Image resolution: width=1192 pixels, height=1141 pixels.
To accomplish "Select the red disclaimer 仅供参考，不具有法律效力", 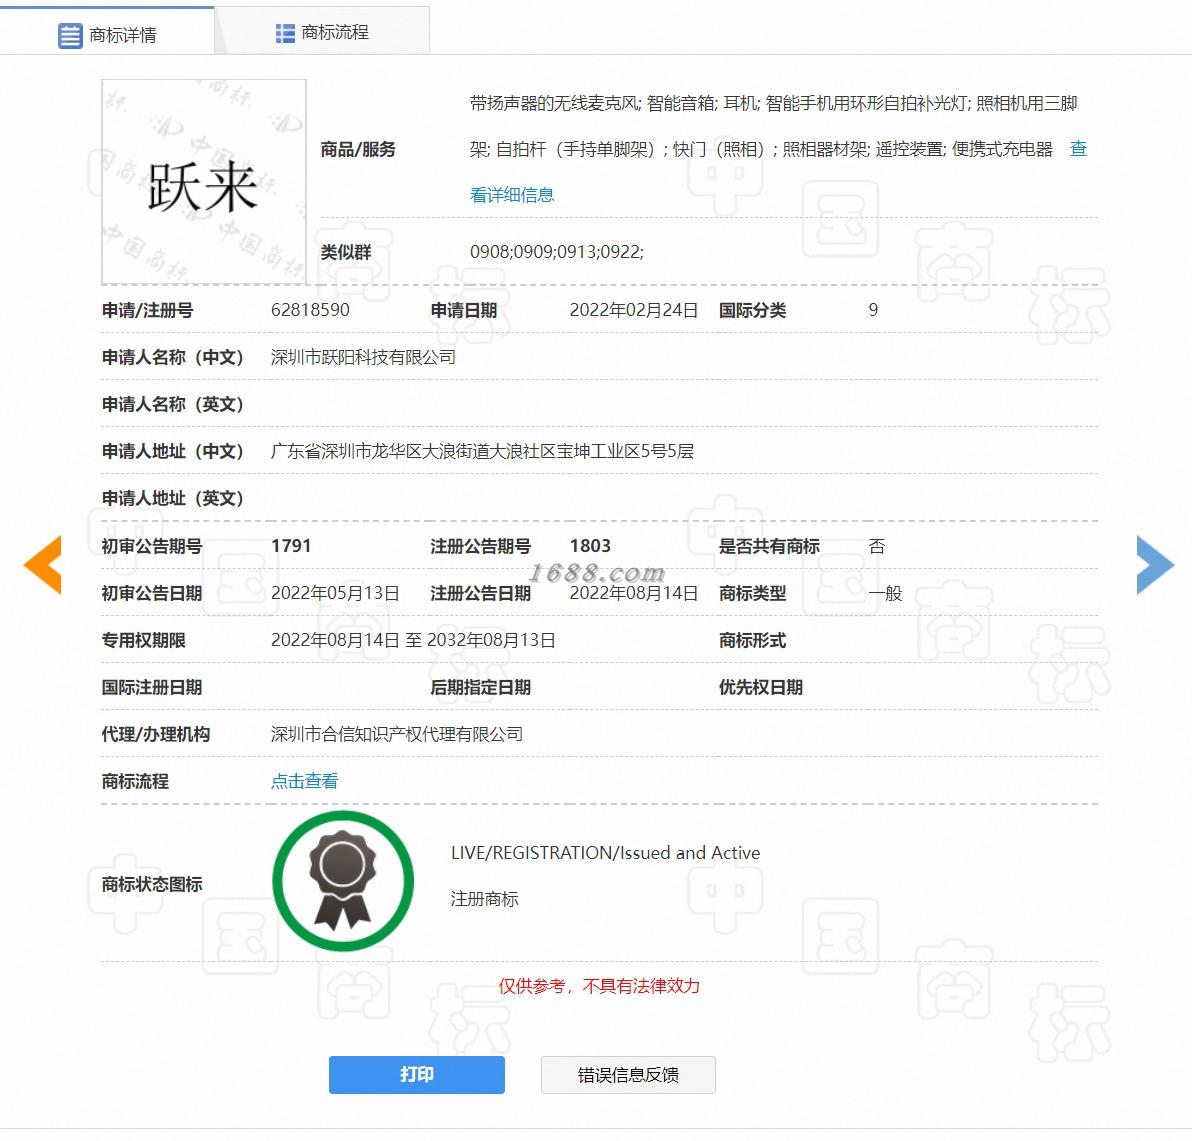I will (x=599, y=986).
